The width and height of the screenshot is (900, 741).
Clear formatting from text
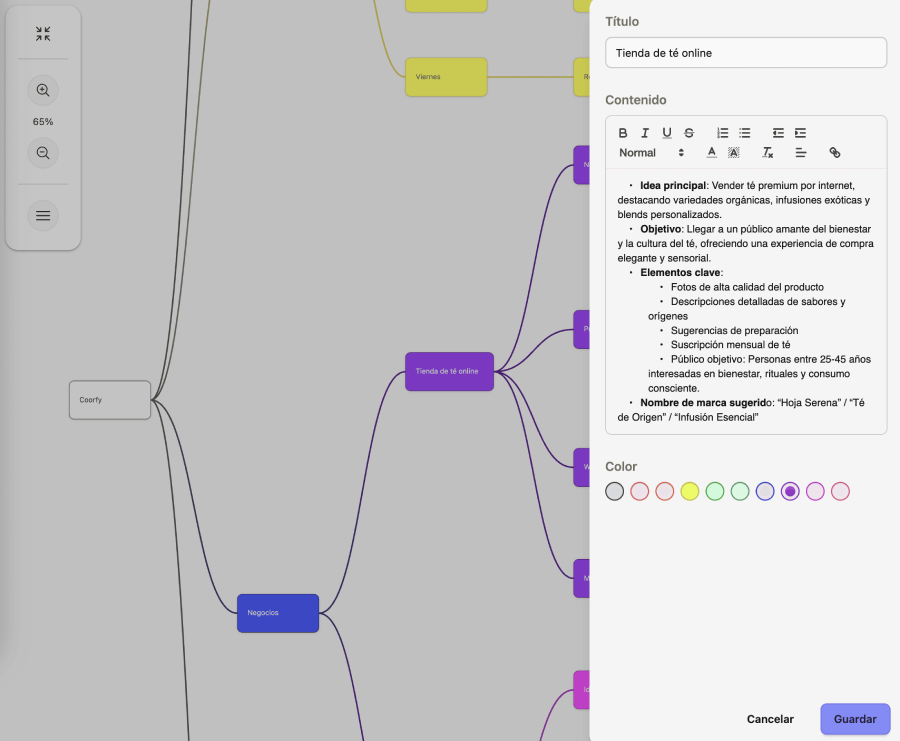pos(768,153)
